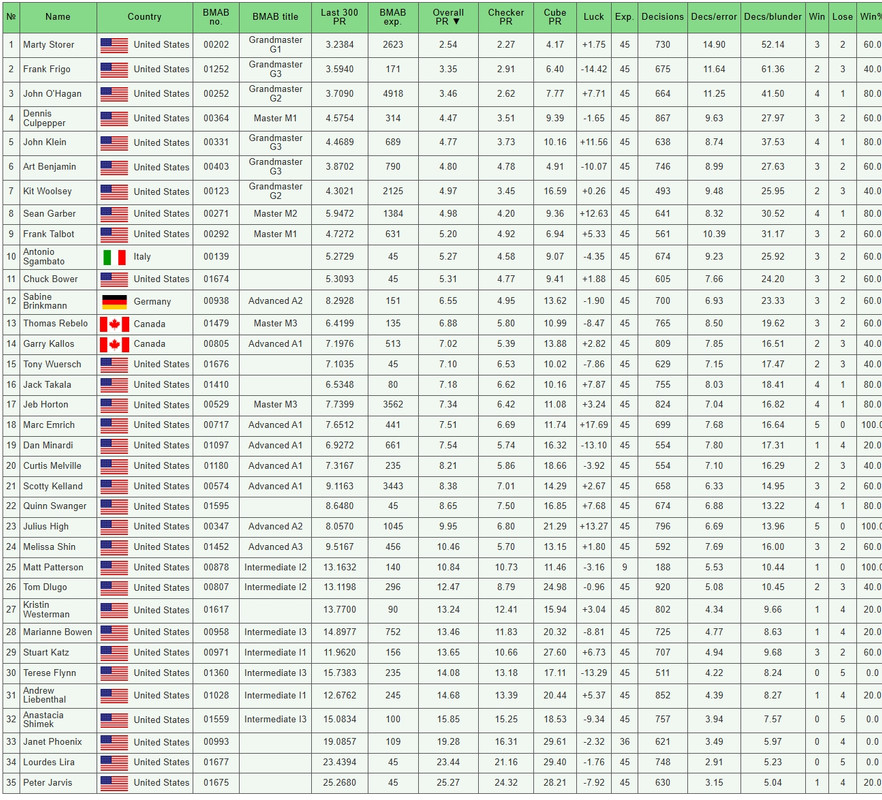Select the name Marty Storer
Screen dimensions: 882x800
(x=48, y=44)
